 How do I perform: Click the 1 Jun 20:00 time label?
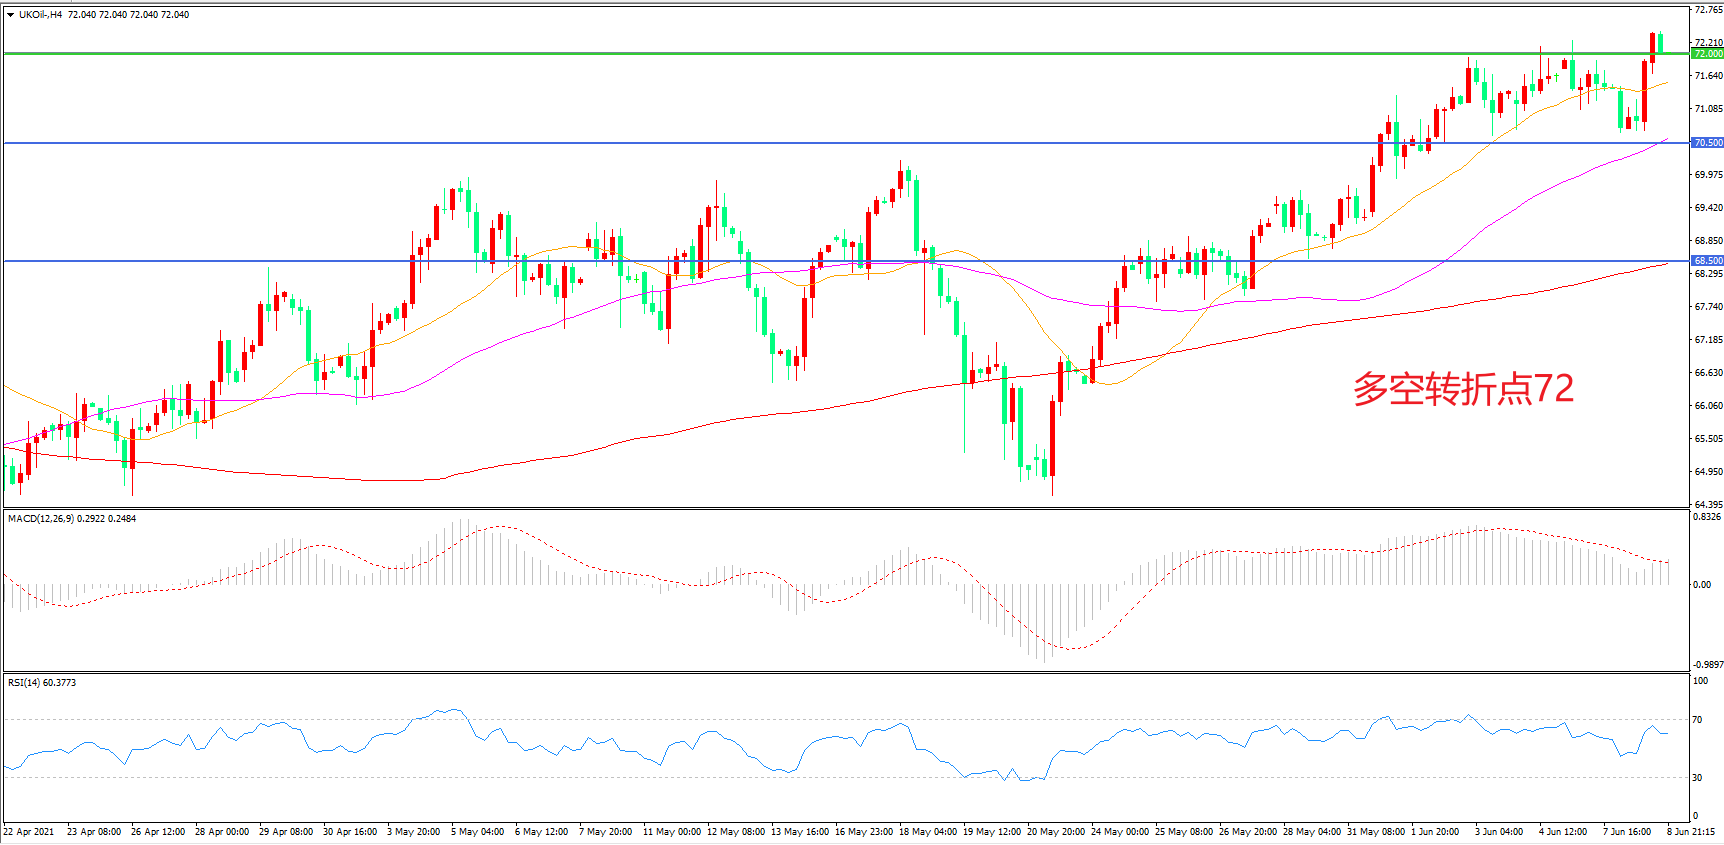(x=1435, y=832)
